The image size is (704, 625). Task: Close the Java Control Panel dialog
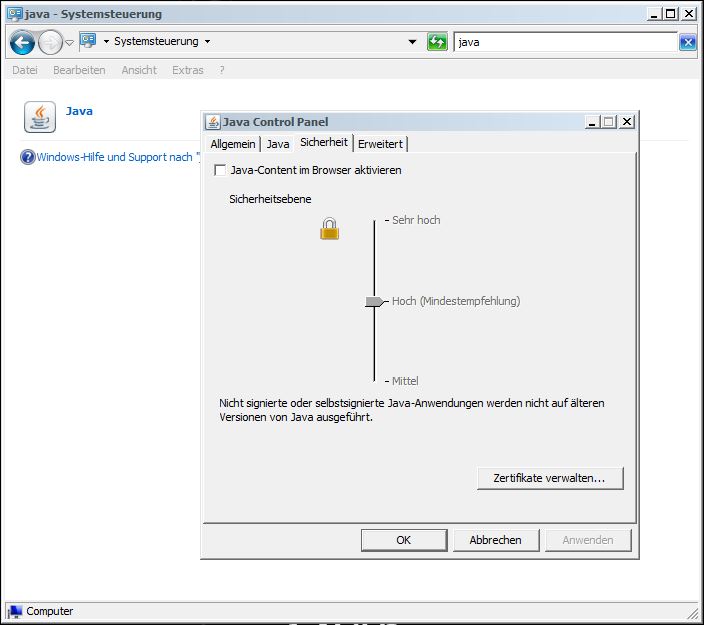[627, 122]
